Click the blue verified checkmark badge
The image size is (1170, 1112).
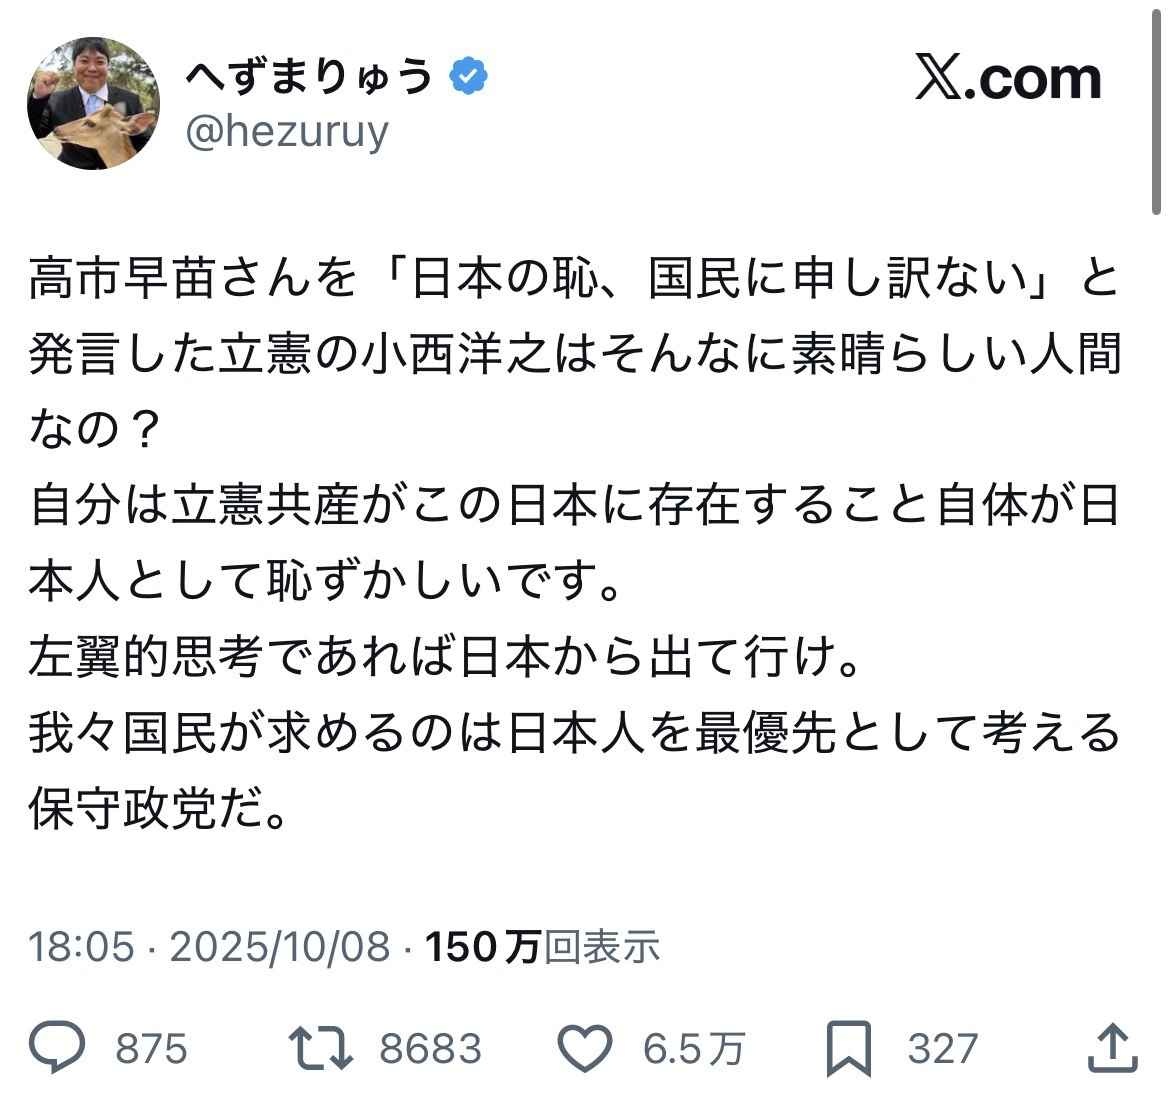point(469,77)
